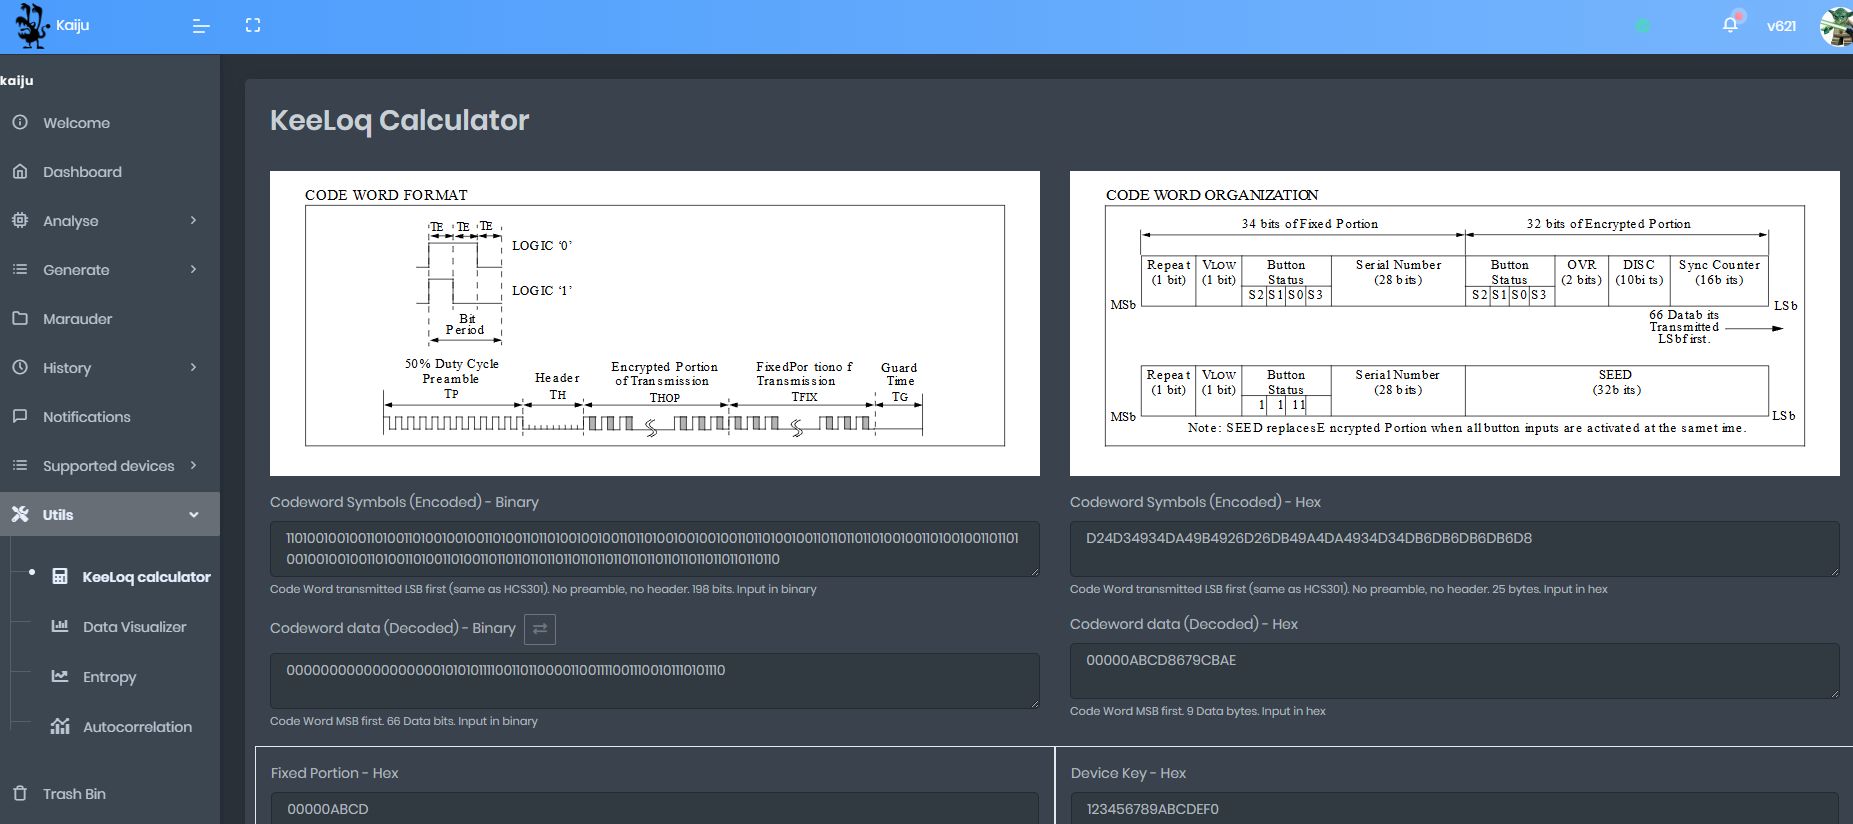Click the Device Key hex input field
Image resolution: width=1853 pixels, height=824 pixels.
click(1453, 808)
